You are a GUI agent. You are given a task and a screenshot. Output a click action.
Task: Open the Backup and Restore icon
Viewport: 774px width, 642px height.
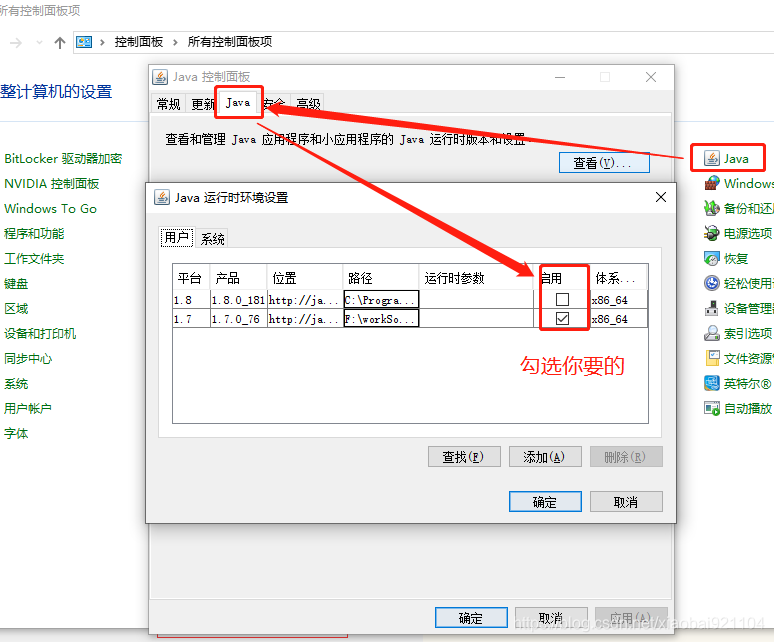click(x=711, y=208)
